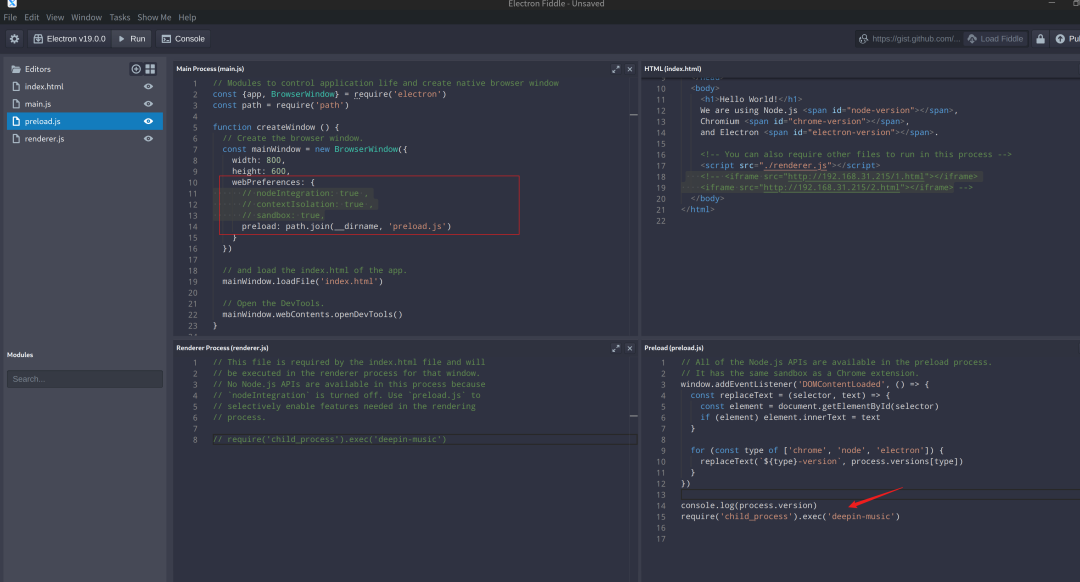
Task: Open the File menu
Action: coord(10,17)
